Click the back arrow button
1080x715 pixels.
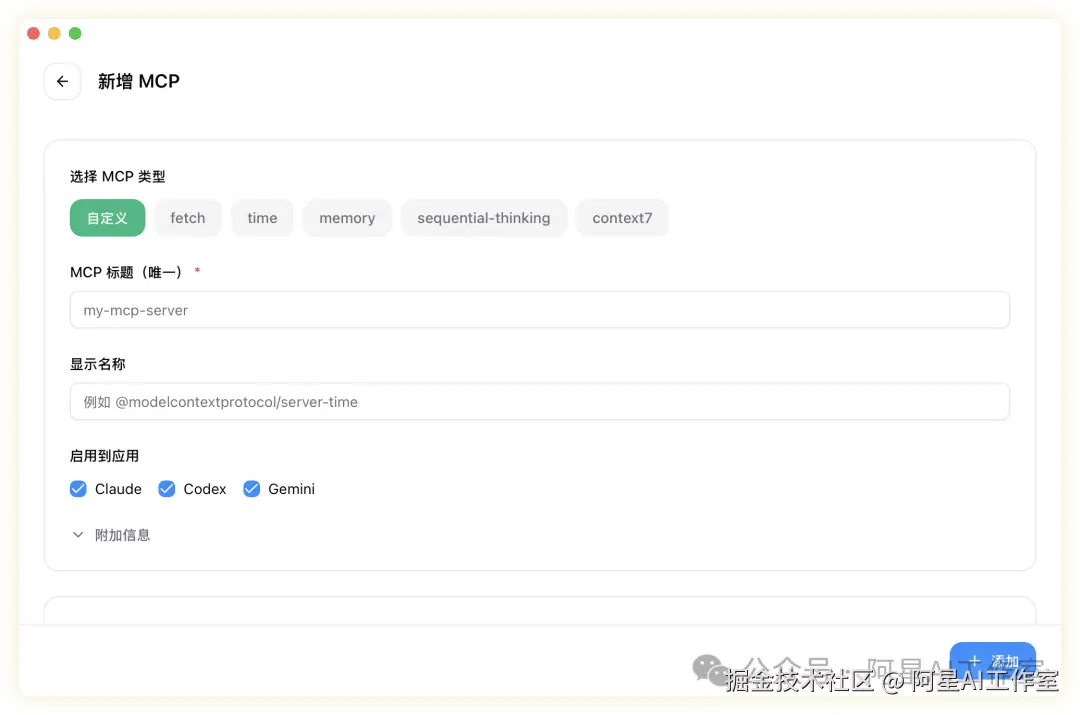(63, 81)
